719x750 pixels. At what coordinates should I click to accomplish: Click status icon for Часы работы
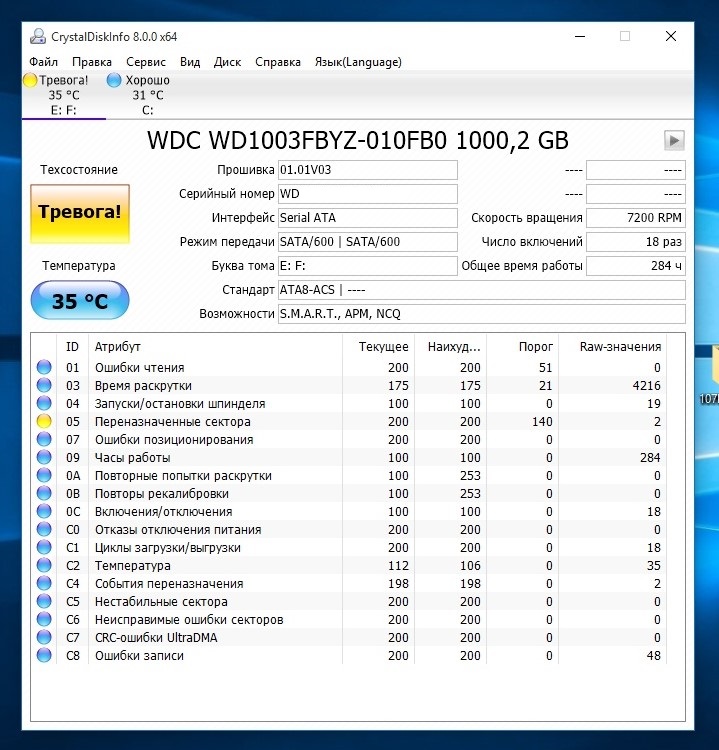(x=44, y=457)
